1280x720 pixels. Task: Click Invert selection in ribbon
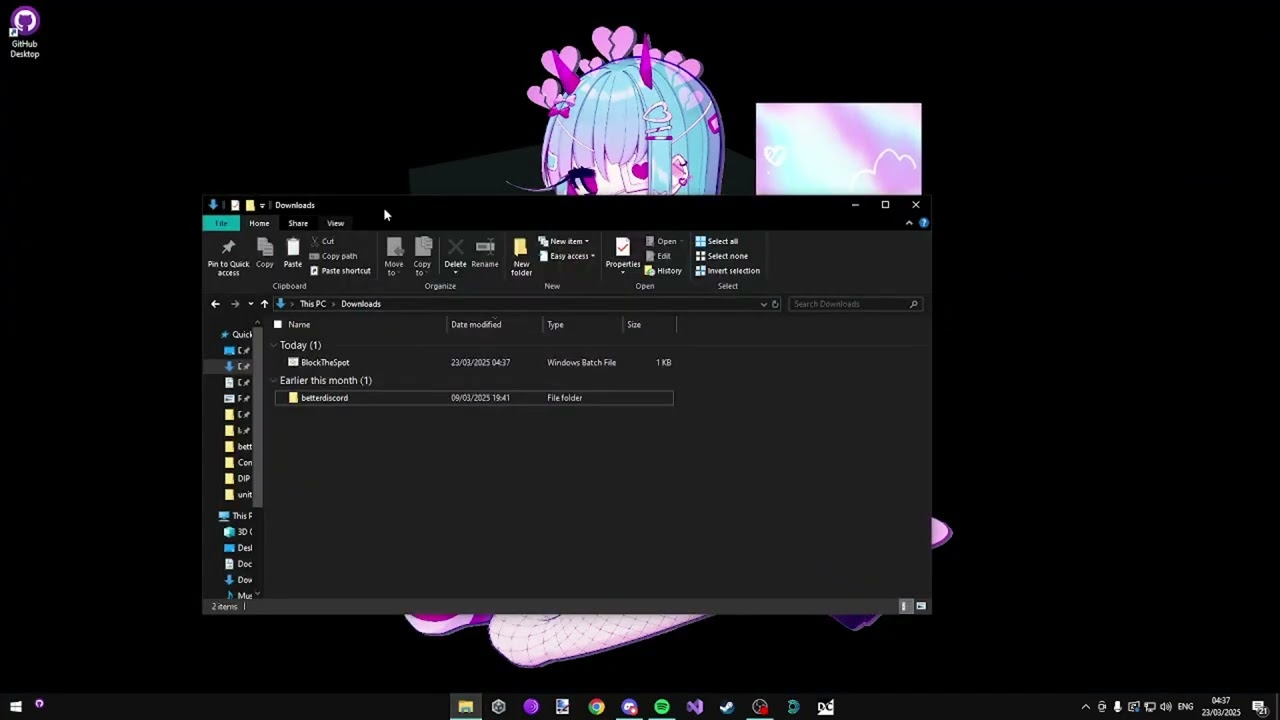point(727,271)
